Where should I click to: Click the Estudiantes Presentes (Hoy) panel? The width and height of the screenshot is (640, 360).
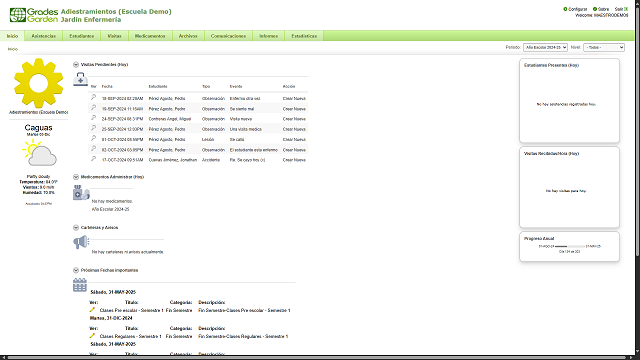569,100
